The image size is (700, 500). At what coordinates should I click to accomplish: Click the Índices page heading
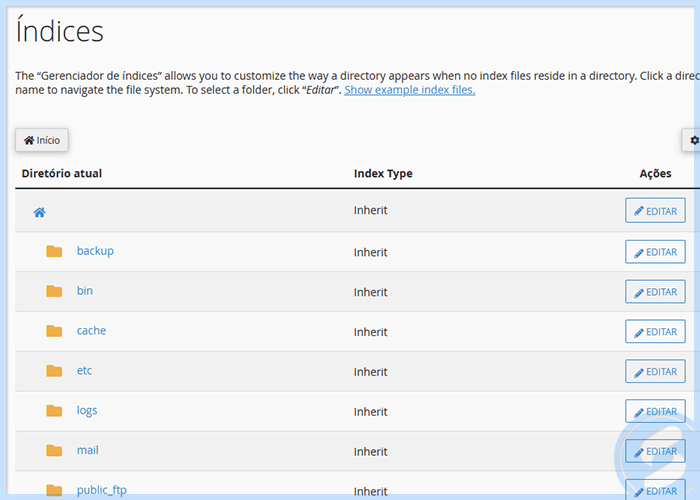tap(59, 30)
